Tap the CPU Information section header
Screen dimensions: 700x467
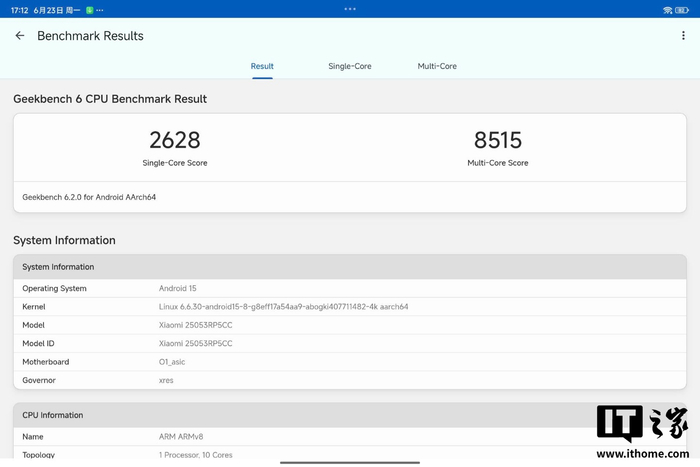click(350, 415)
